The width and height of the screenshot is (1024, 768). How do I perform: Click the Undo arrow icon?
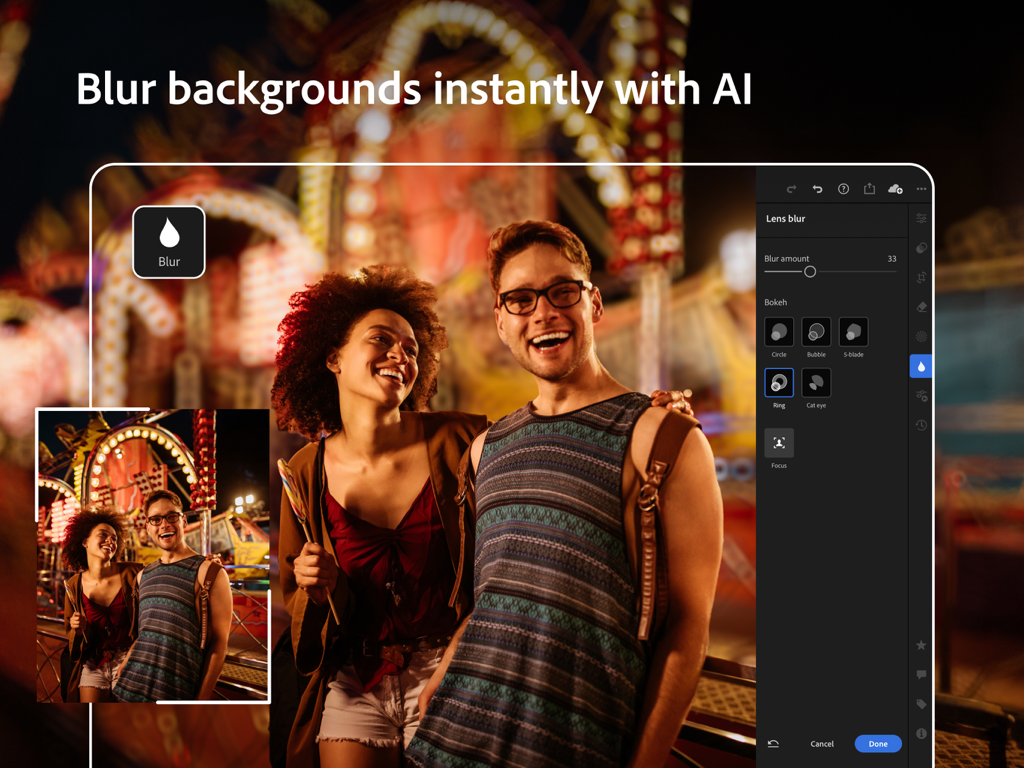[816, 188]
